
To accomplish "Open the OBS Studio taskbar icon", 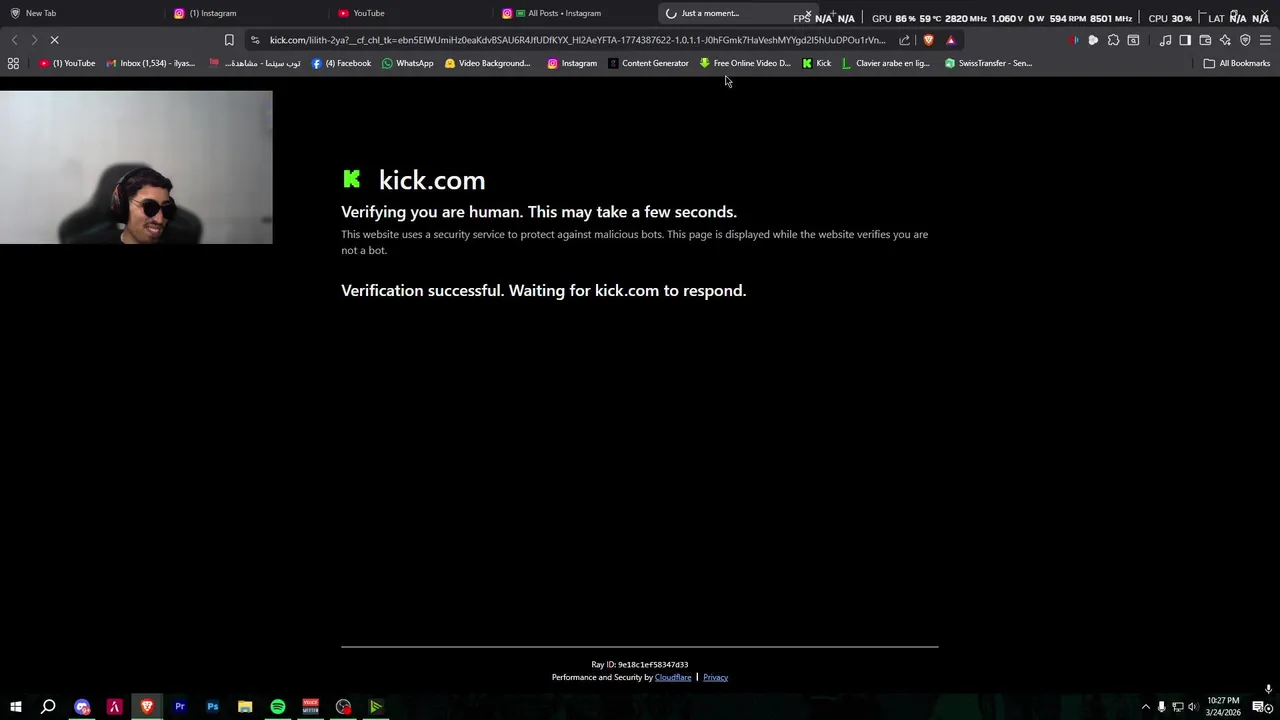I will click(343, 707).
